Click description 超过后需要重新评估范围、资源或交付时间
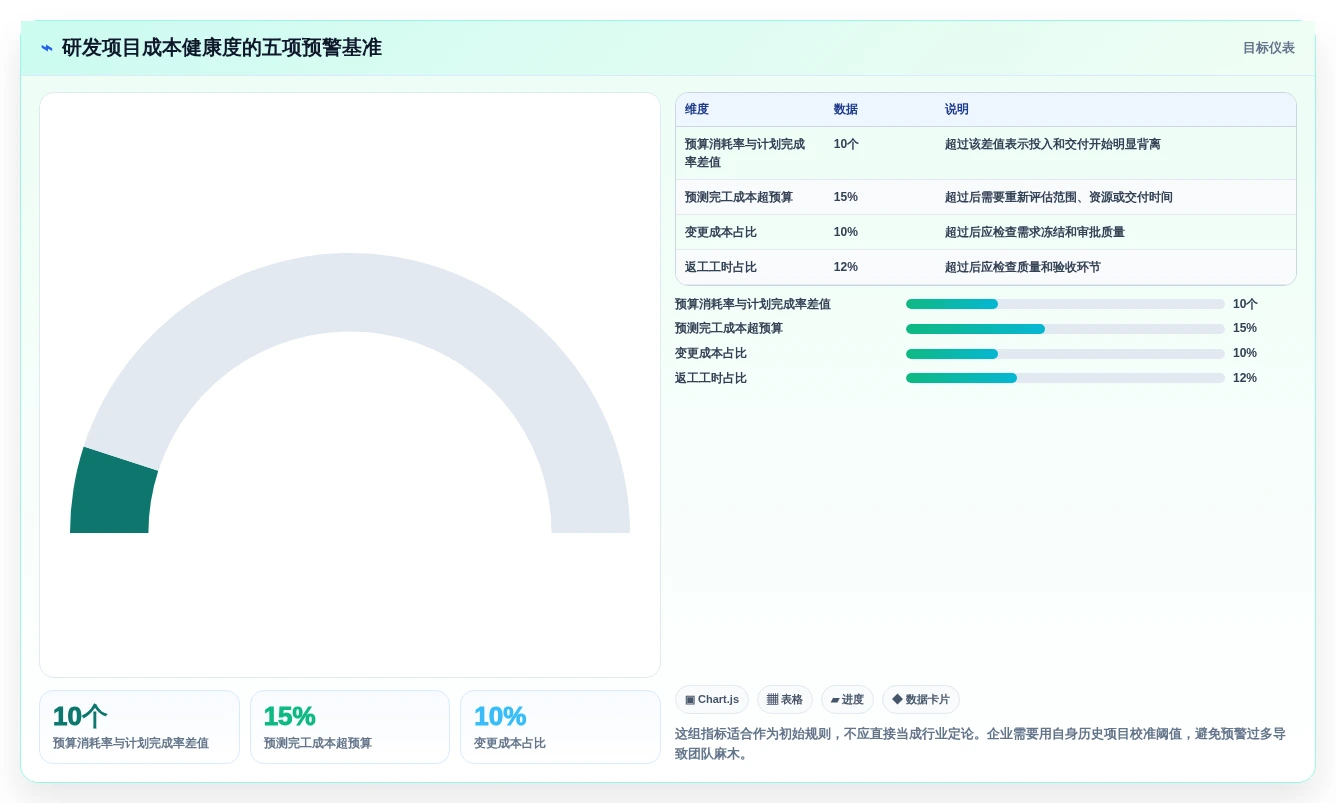 click(x=1059, y=197)
